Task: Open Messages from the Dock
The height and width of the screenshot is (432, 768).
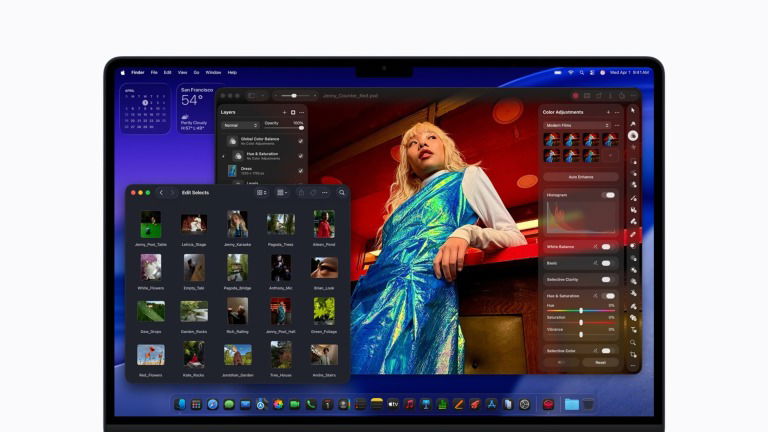Action: tap(229, 405)
